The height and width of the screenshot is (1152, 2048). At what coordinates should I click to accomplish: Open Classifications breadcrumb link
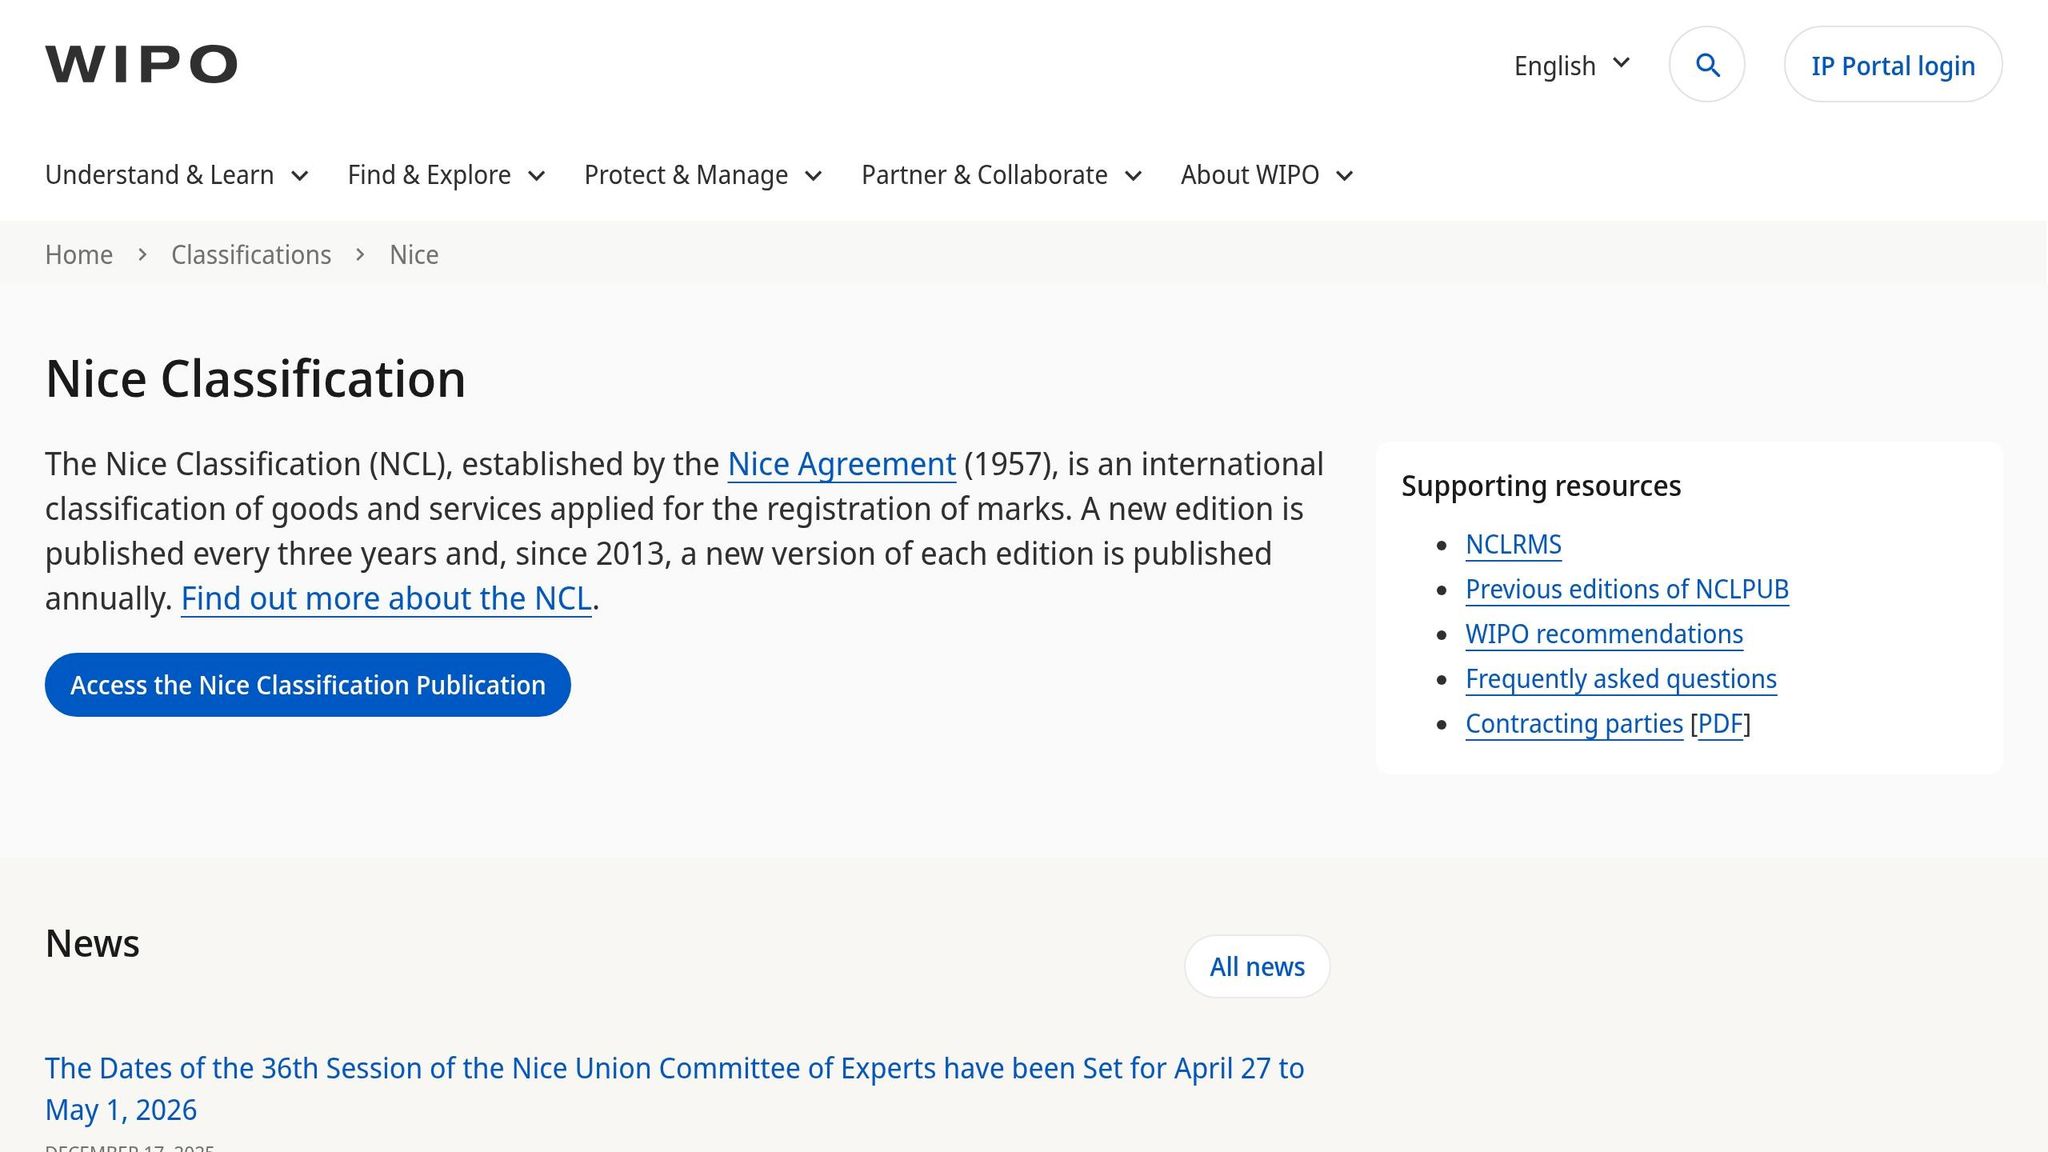251,255
